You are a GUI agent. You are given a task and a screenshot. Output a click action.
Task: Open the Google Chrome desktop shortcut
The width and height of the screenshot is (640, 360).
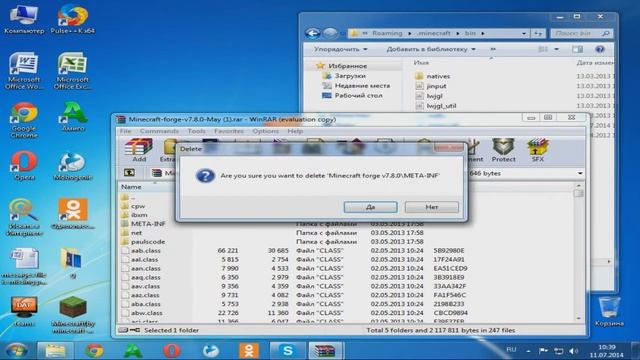coord(24,120)
